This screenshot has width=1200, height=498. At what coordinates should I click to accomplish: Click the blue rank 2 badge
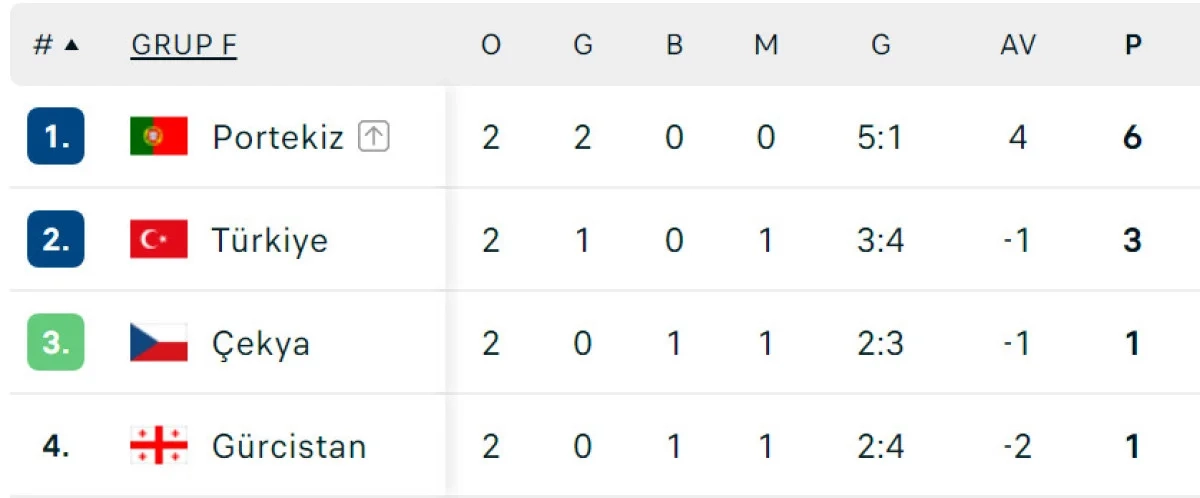coord(56,240)
